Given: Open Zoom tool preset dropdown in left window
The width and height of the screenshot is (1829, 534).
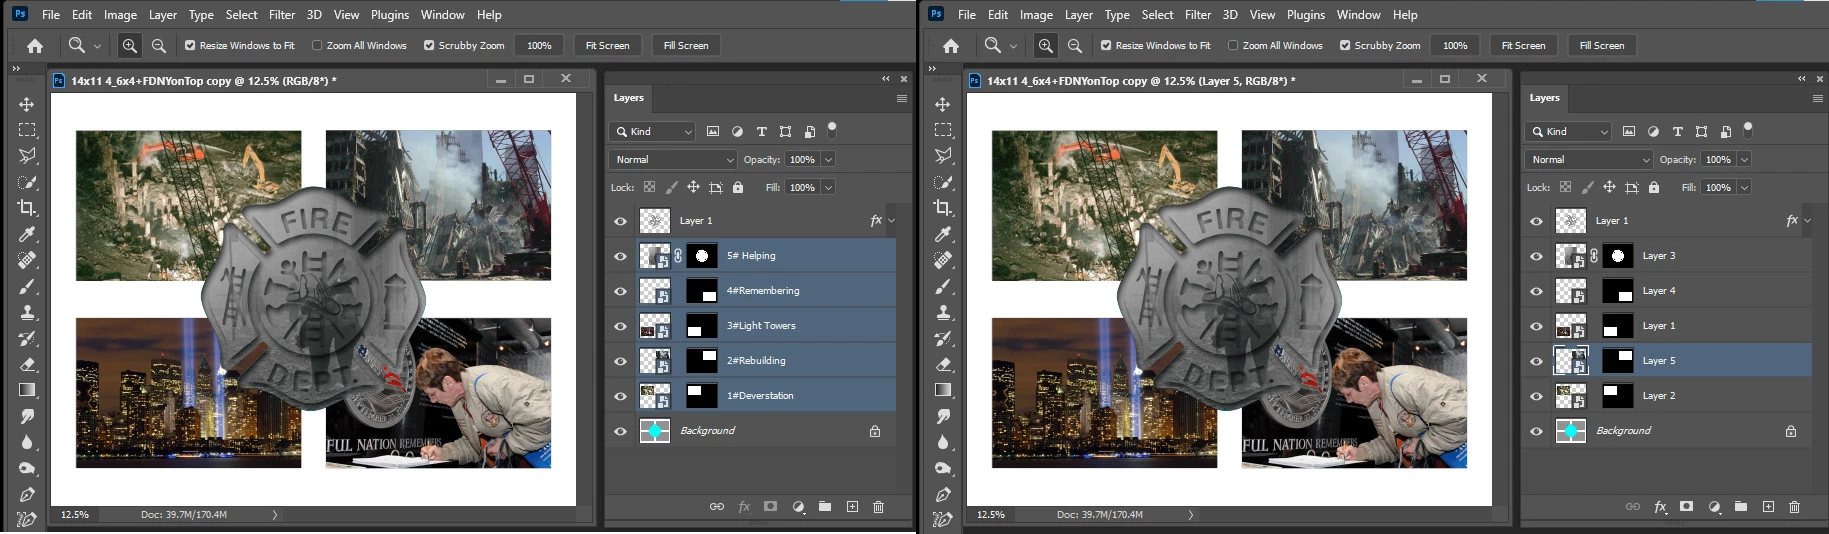Looking at the screenshot, I should tap(97, 45).
